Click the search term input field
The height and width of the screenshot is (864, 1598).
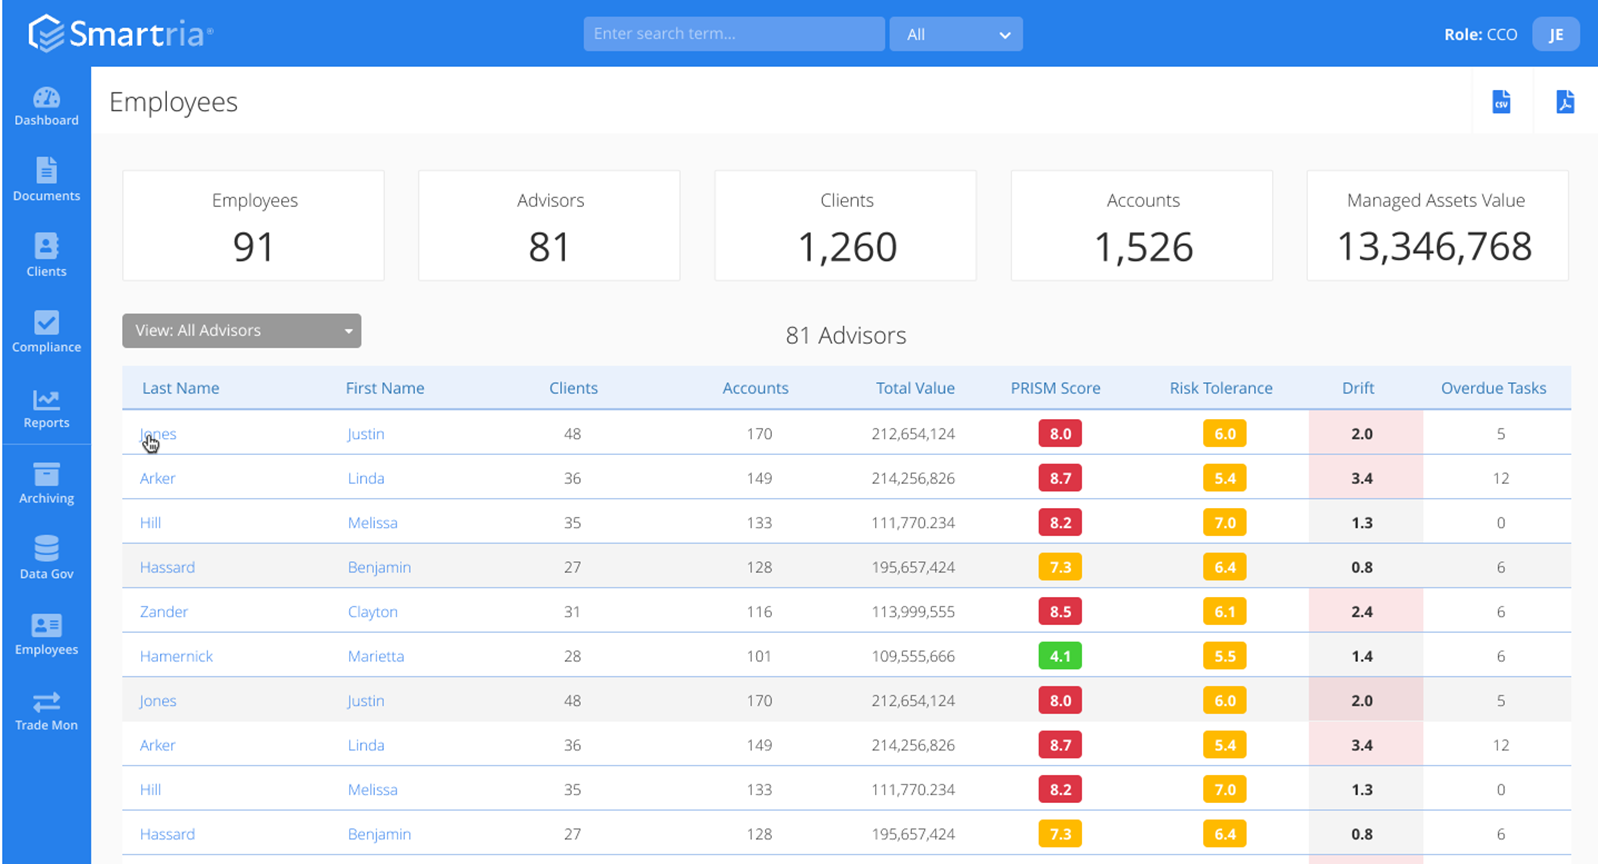[734, 34]
